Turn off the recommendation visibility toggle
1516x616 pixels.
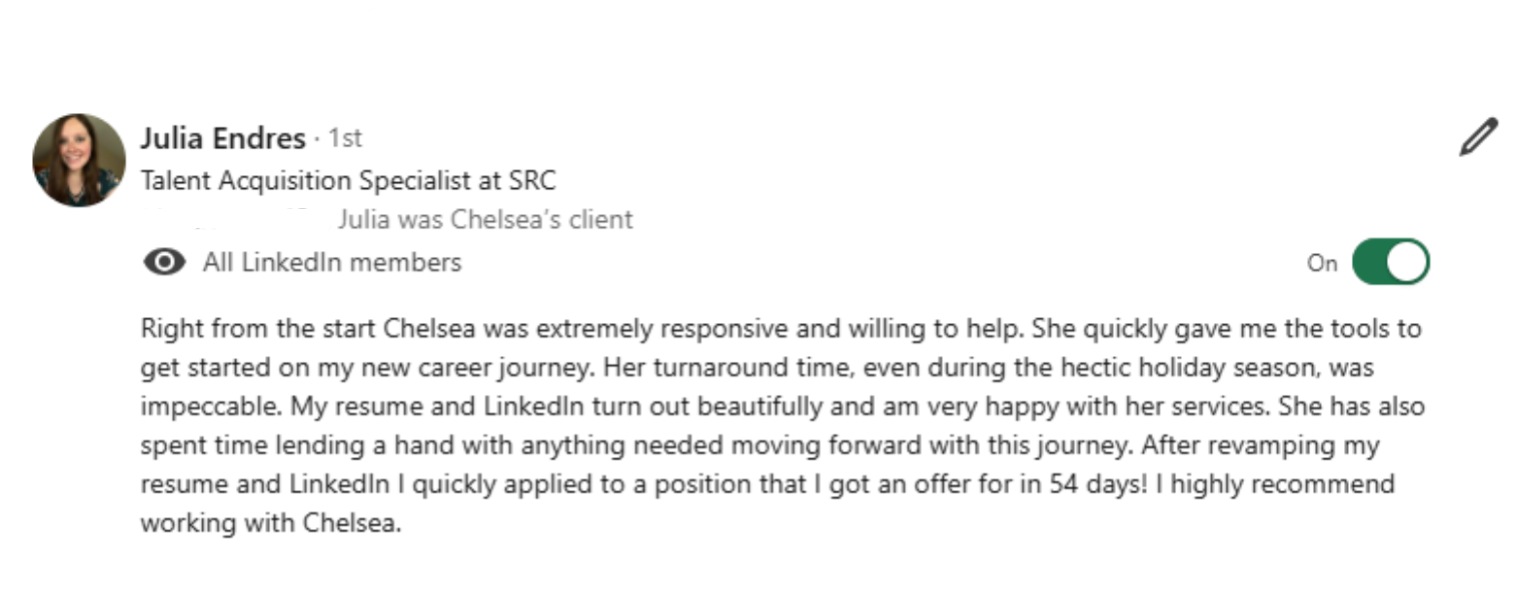(x=1390, y=262)
